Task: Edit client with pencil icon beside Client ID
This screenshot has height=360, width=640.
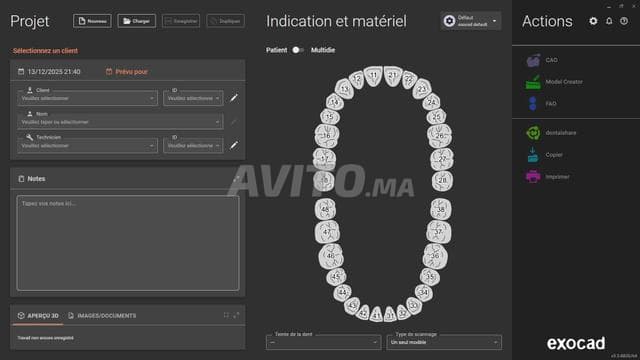Action: [x=234, y=98]
